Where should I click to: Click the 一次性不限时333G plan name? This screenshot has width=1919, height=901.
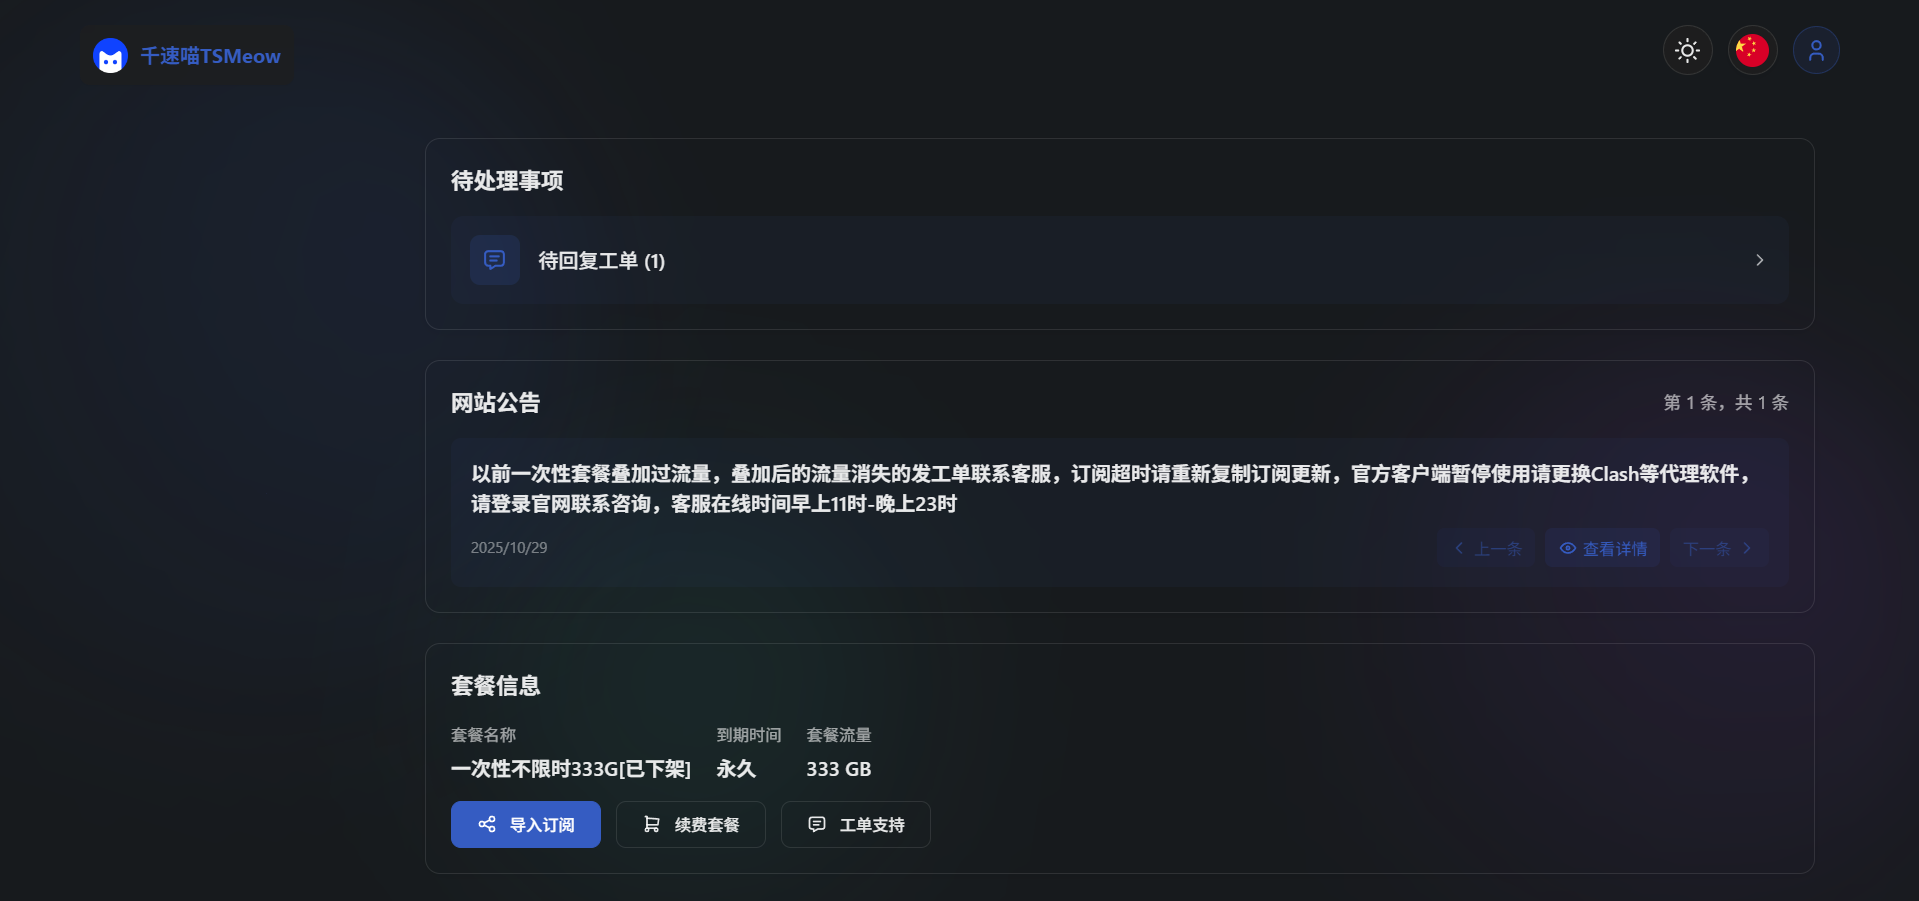[x=570, y=769]
